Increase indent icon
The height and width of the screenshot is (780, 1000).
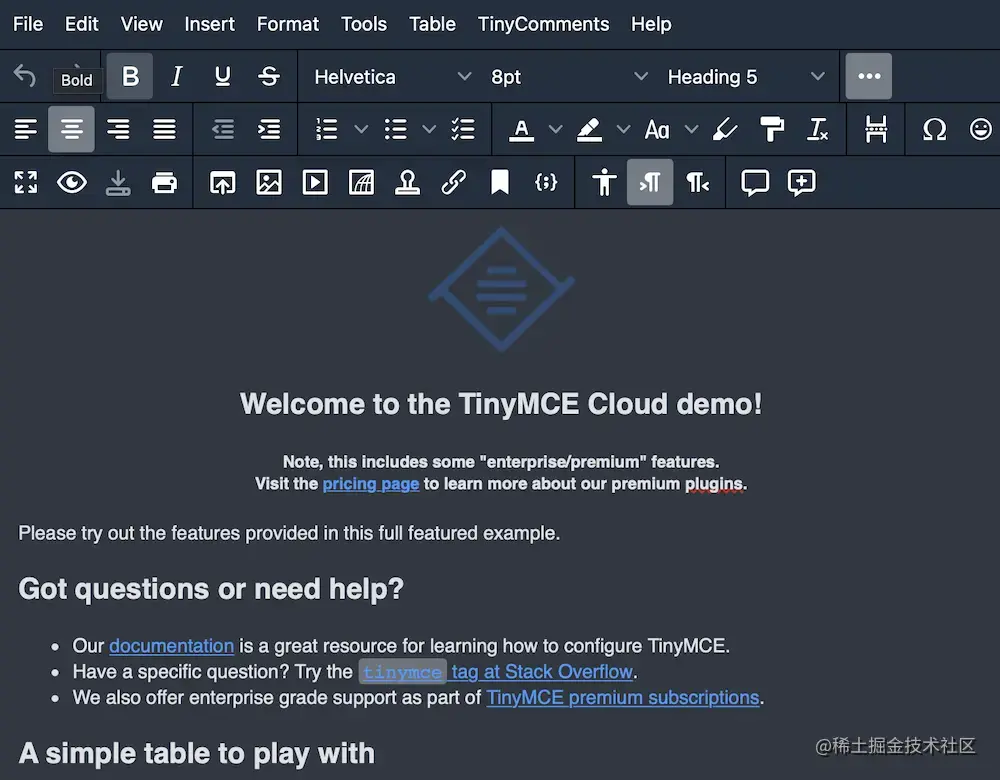(x=269, y=129)
